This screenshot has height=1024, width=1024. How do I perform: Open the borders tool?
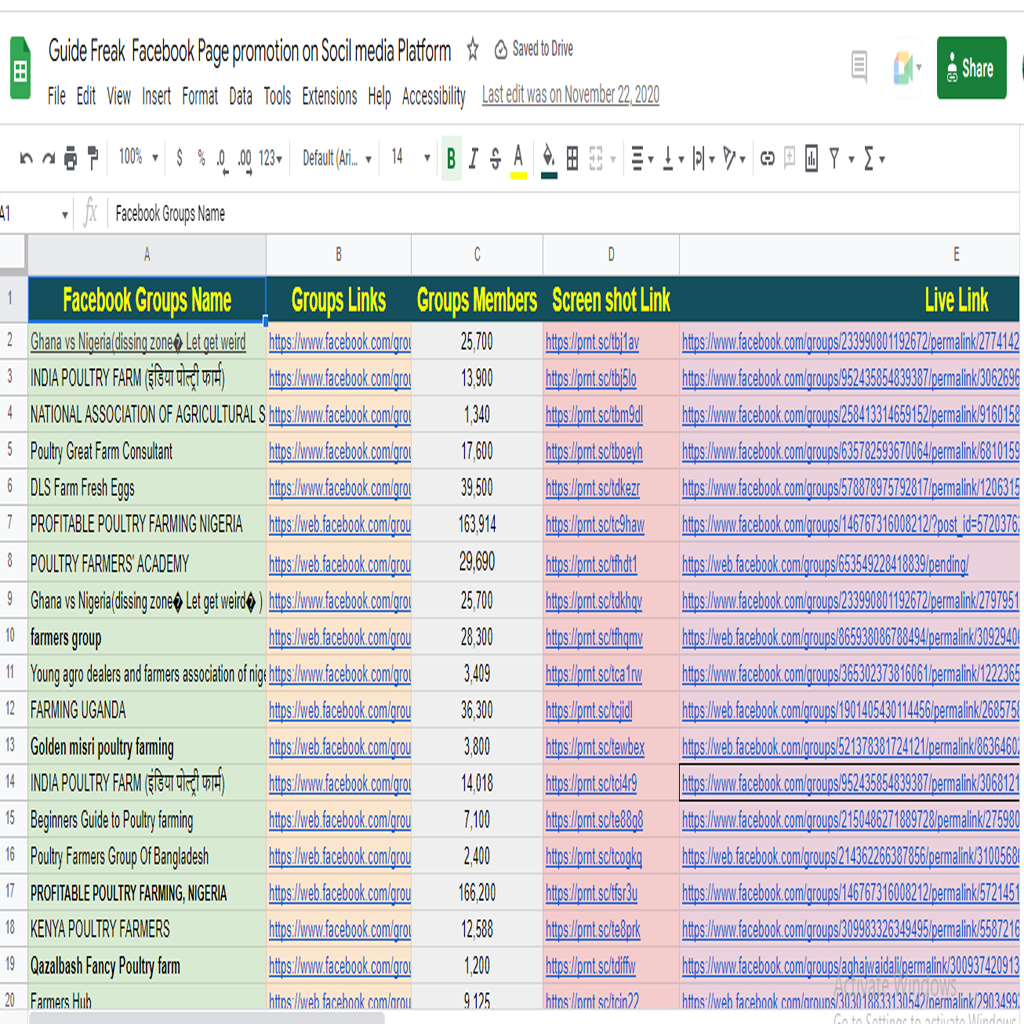coord(572,158)
